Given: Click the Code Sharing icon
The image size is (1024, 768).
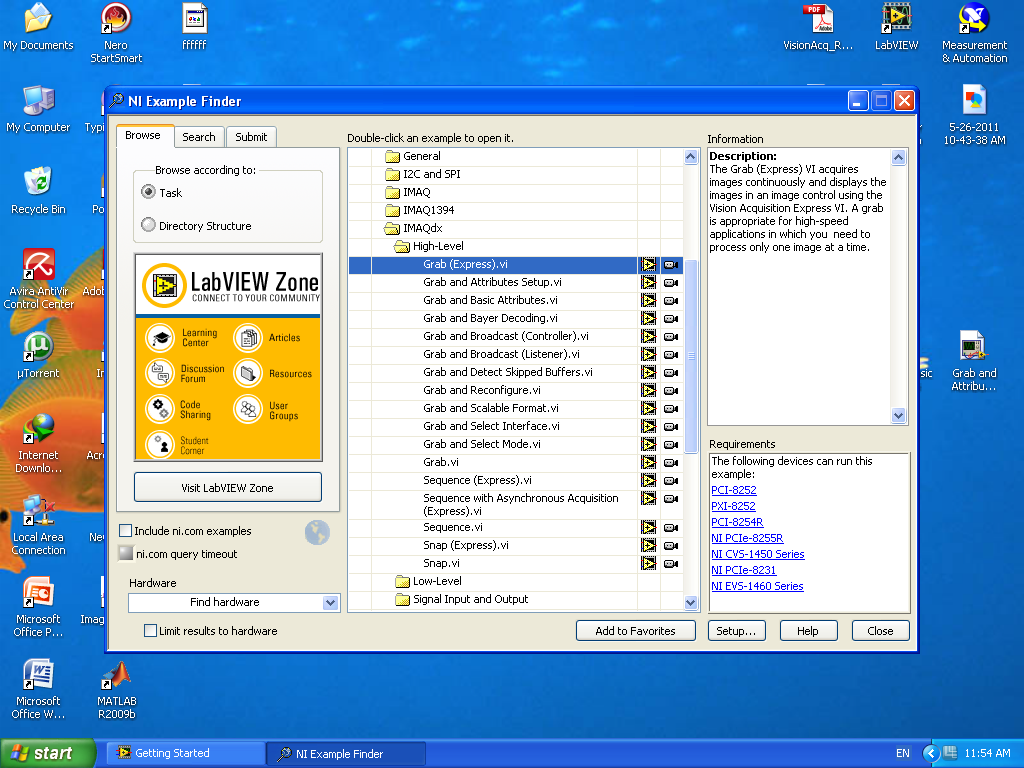Looking at the screenshot, I should 159,408.
